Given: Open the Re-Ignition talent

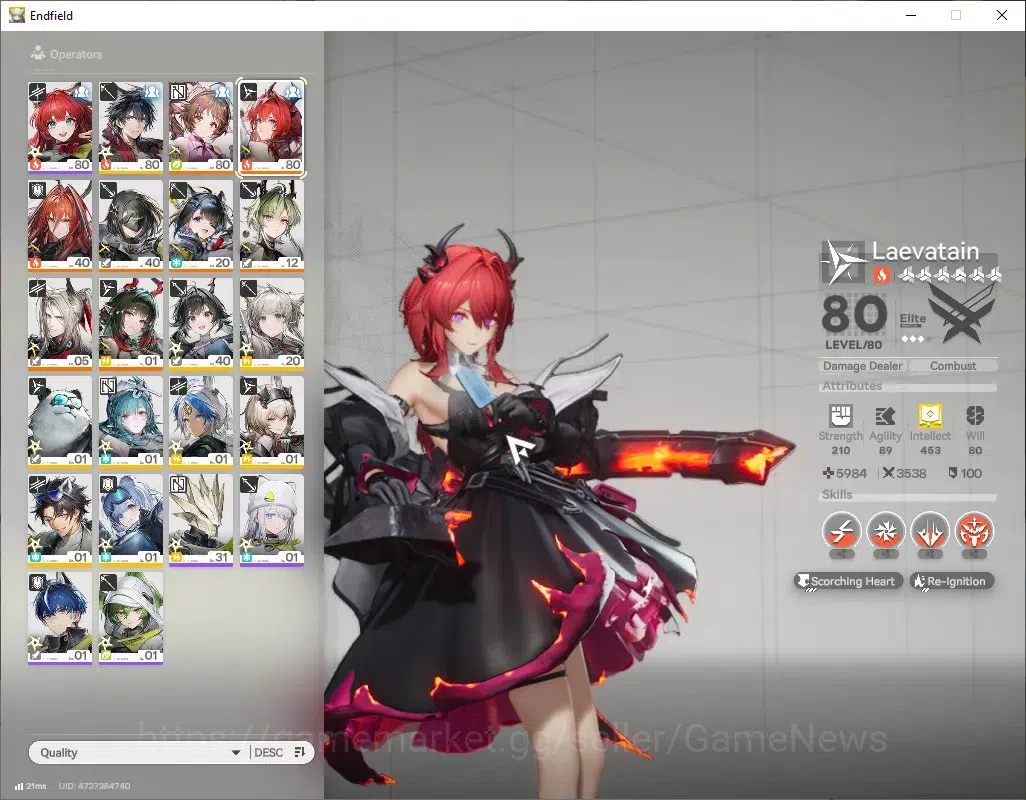Looking at the screenshot, I should click(952, 581).
